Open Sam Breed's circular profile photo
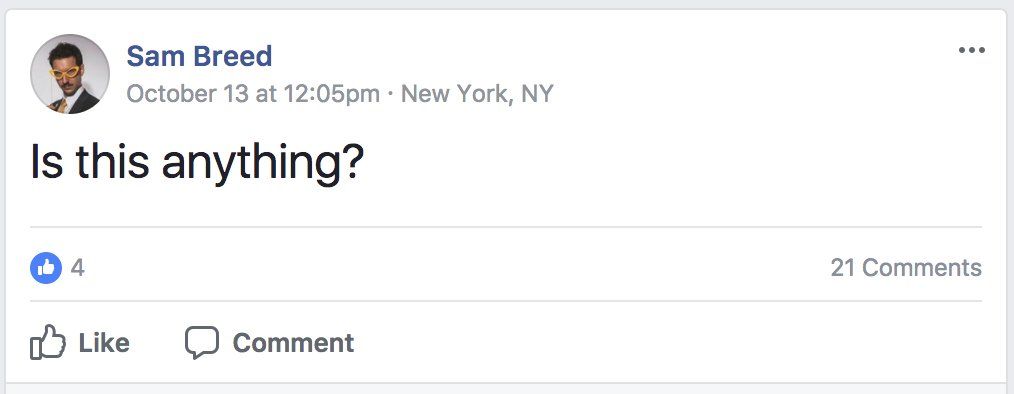This screenshot has height=394, width=1014. (70, 74)
